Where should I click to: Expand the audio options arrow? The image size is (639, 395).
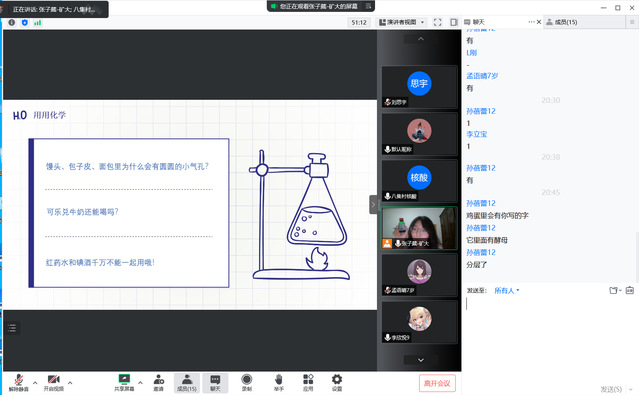[35, 382]
